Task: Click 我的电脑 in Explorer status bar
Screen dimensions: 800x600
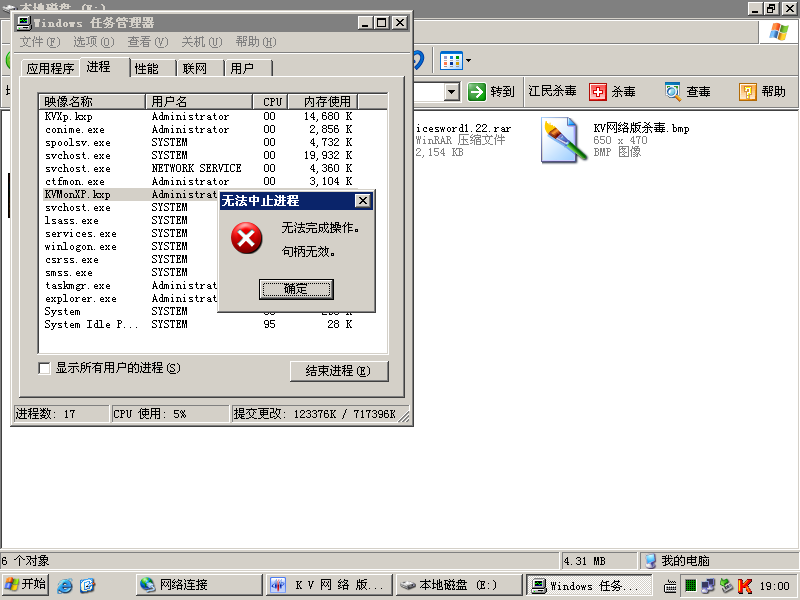Action: [685, 561]
